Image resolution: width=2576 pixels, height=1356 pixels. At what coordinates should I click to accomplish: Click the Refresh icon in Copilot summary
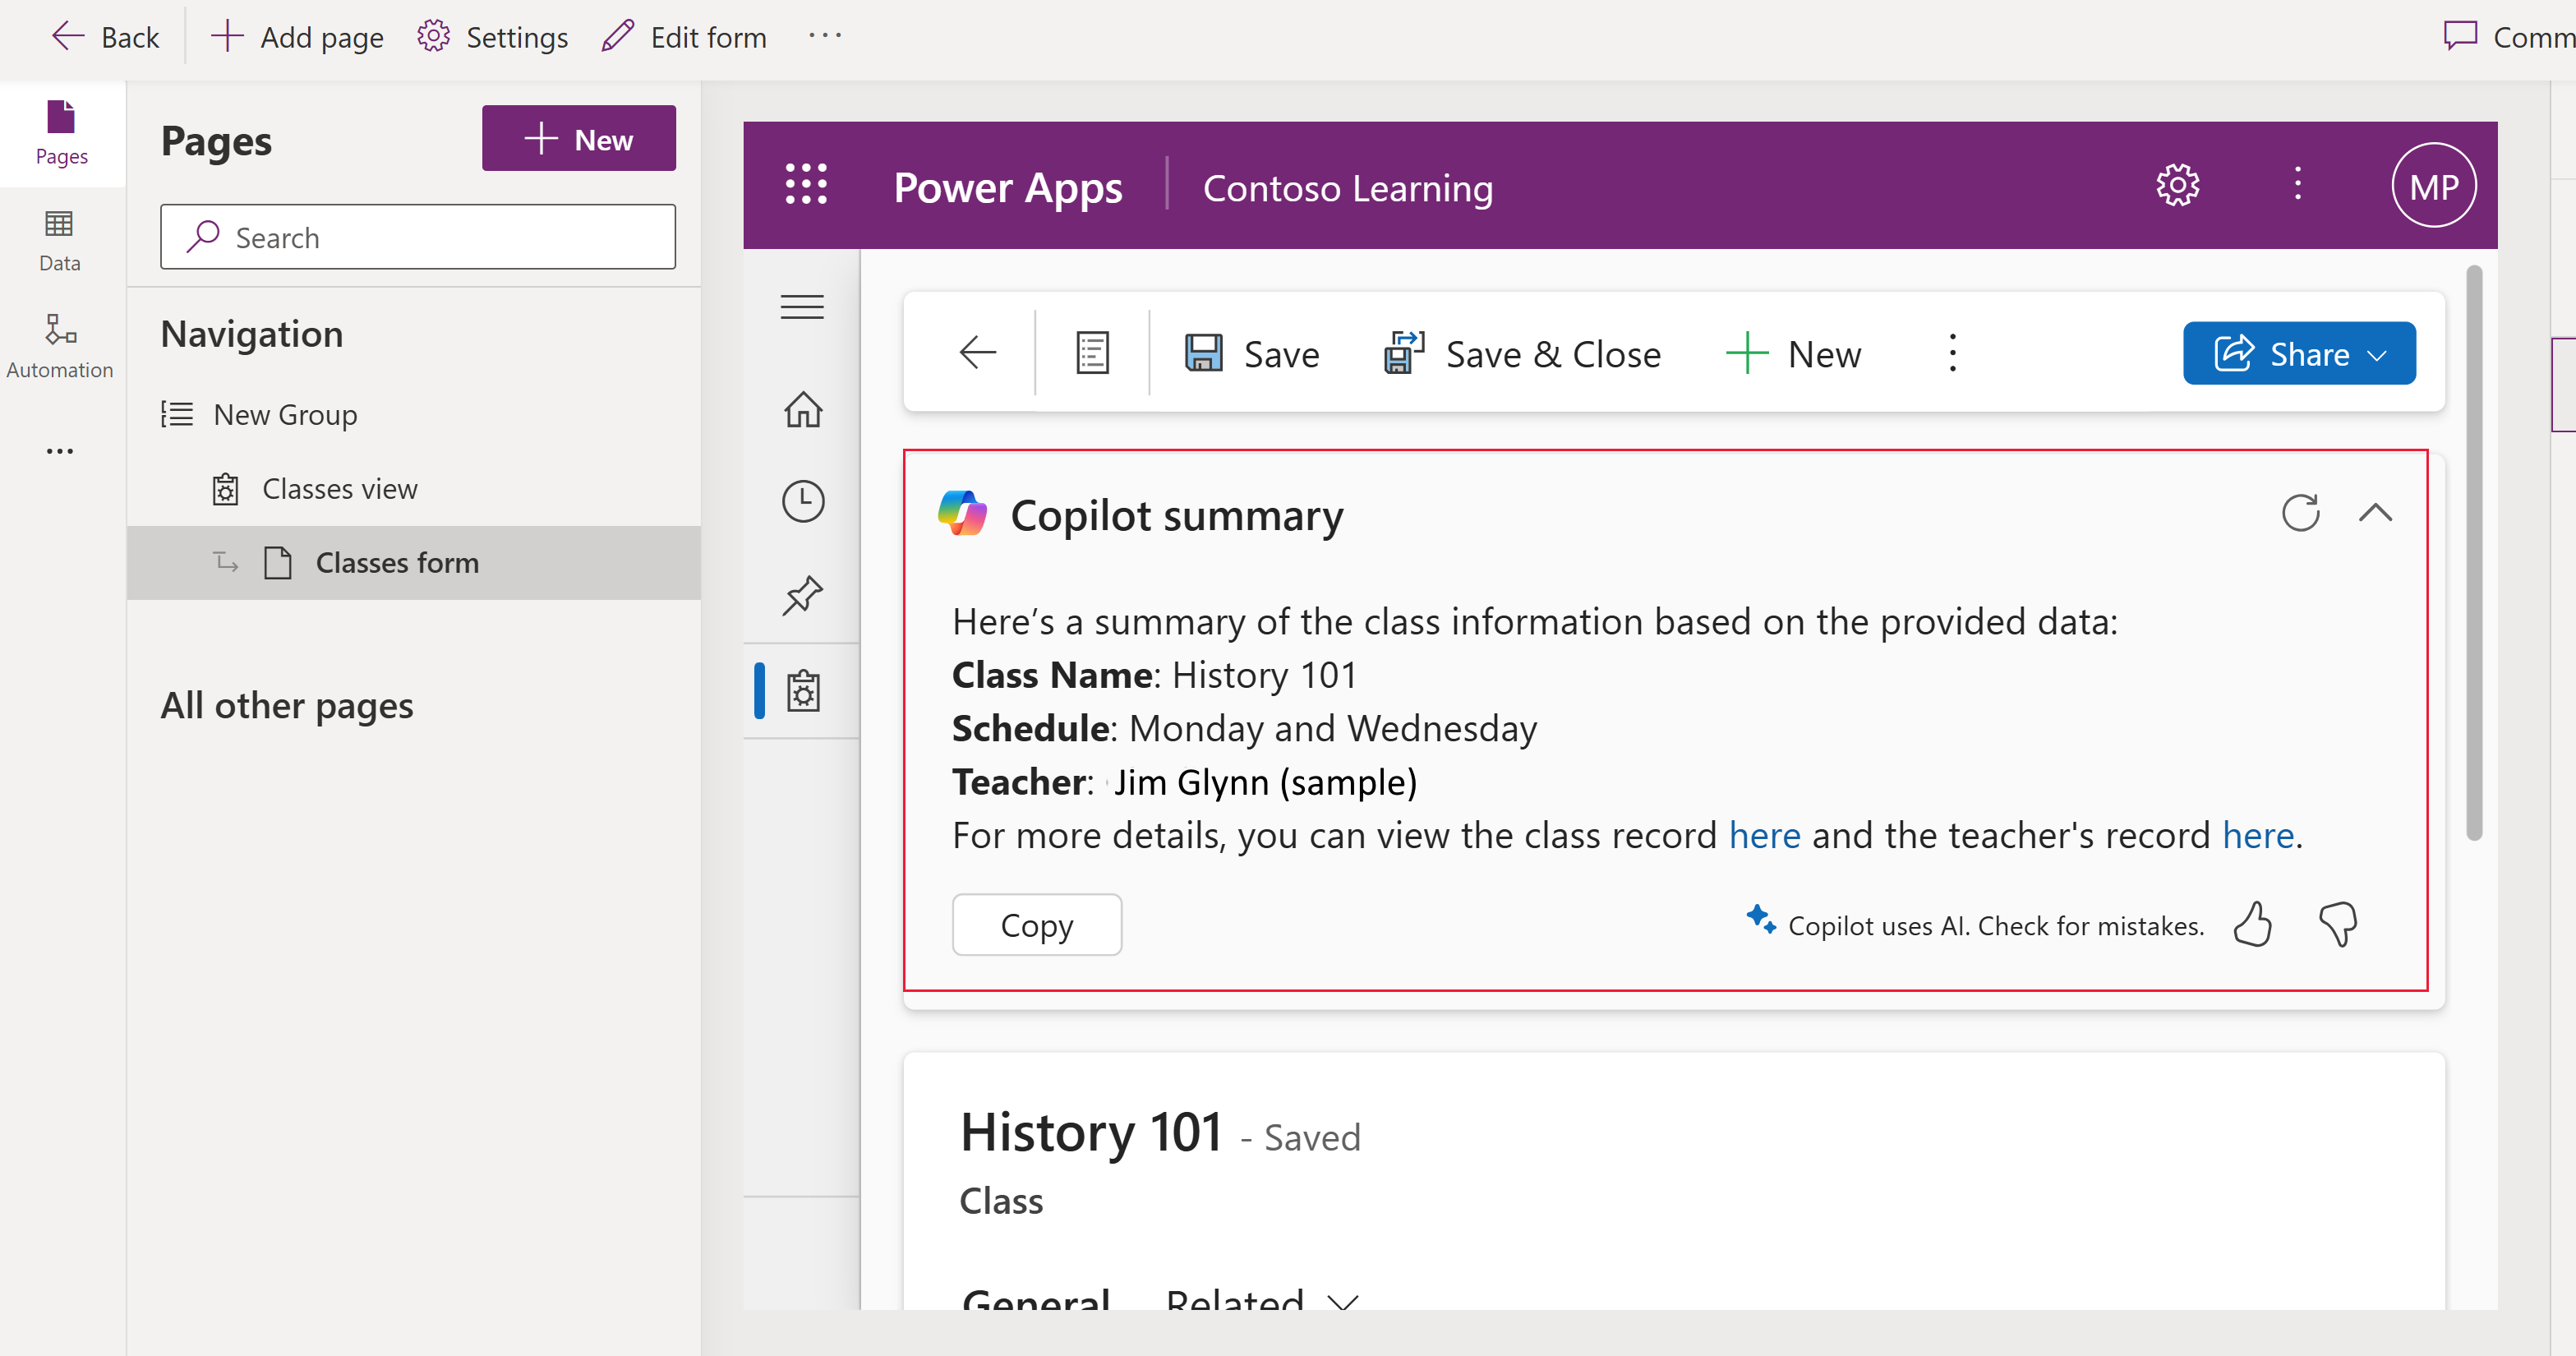[2298, 511]
